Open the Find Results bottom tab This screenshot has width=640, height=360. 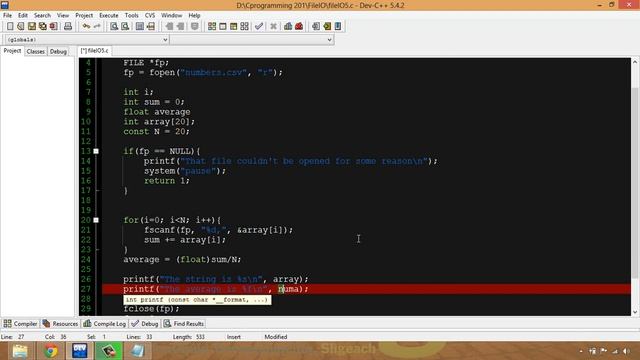184,324
